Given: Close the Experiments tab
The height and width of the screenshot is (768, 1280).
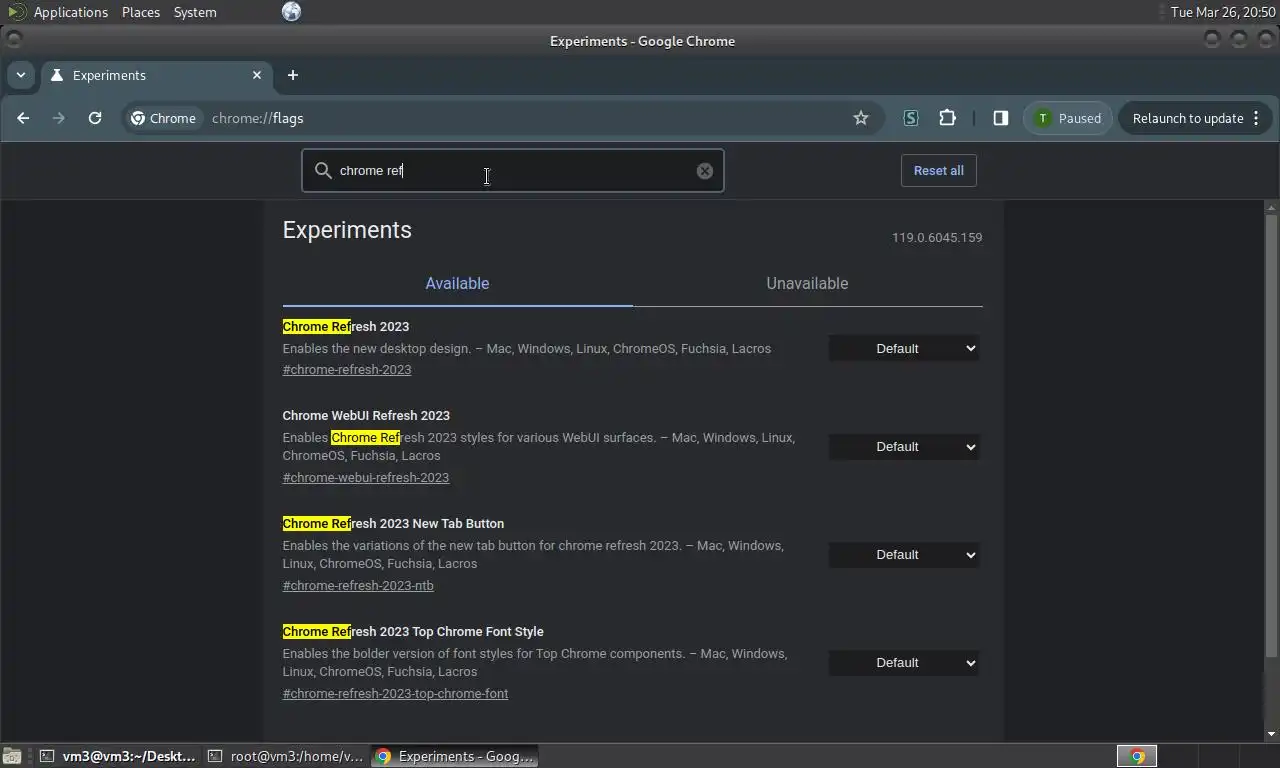Looking at the screenshot, I should pos(257,75).
